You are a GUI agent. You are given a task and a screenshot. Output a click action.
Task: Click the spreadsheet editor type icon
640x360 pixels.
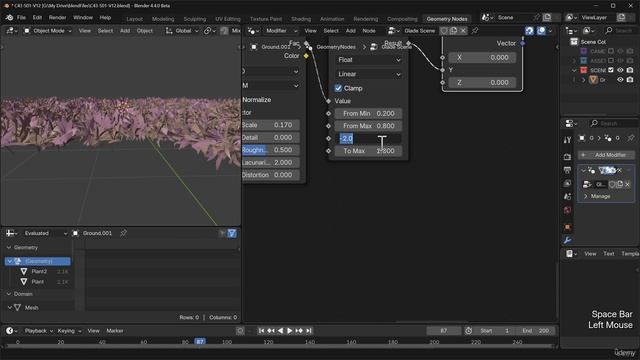click(11, 233)
